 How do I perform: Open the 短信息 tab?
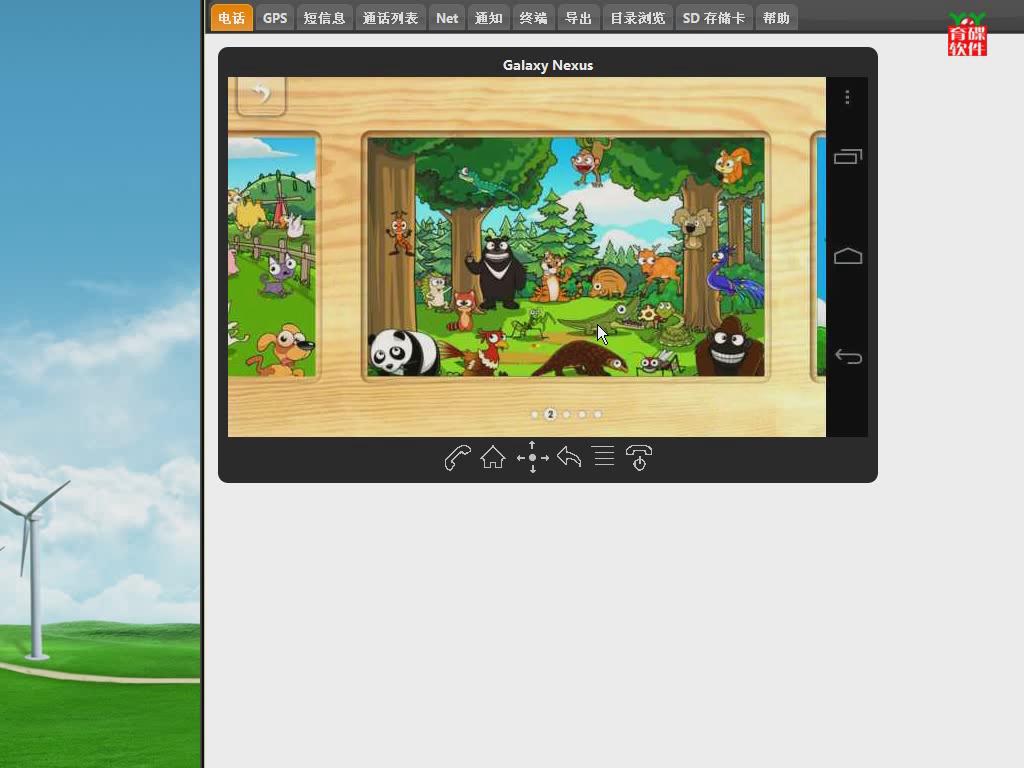325,18
